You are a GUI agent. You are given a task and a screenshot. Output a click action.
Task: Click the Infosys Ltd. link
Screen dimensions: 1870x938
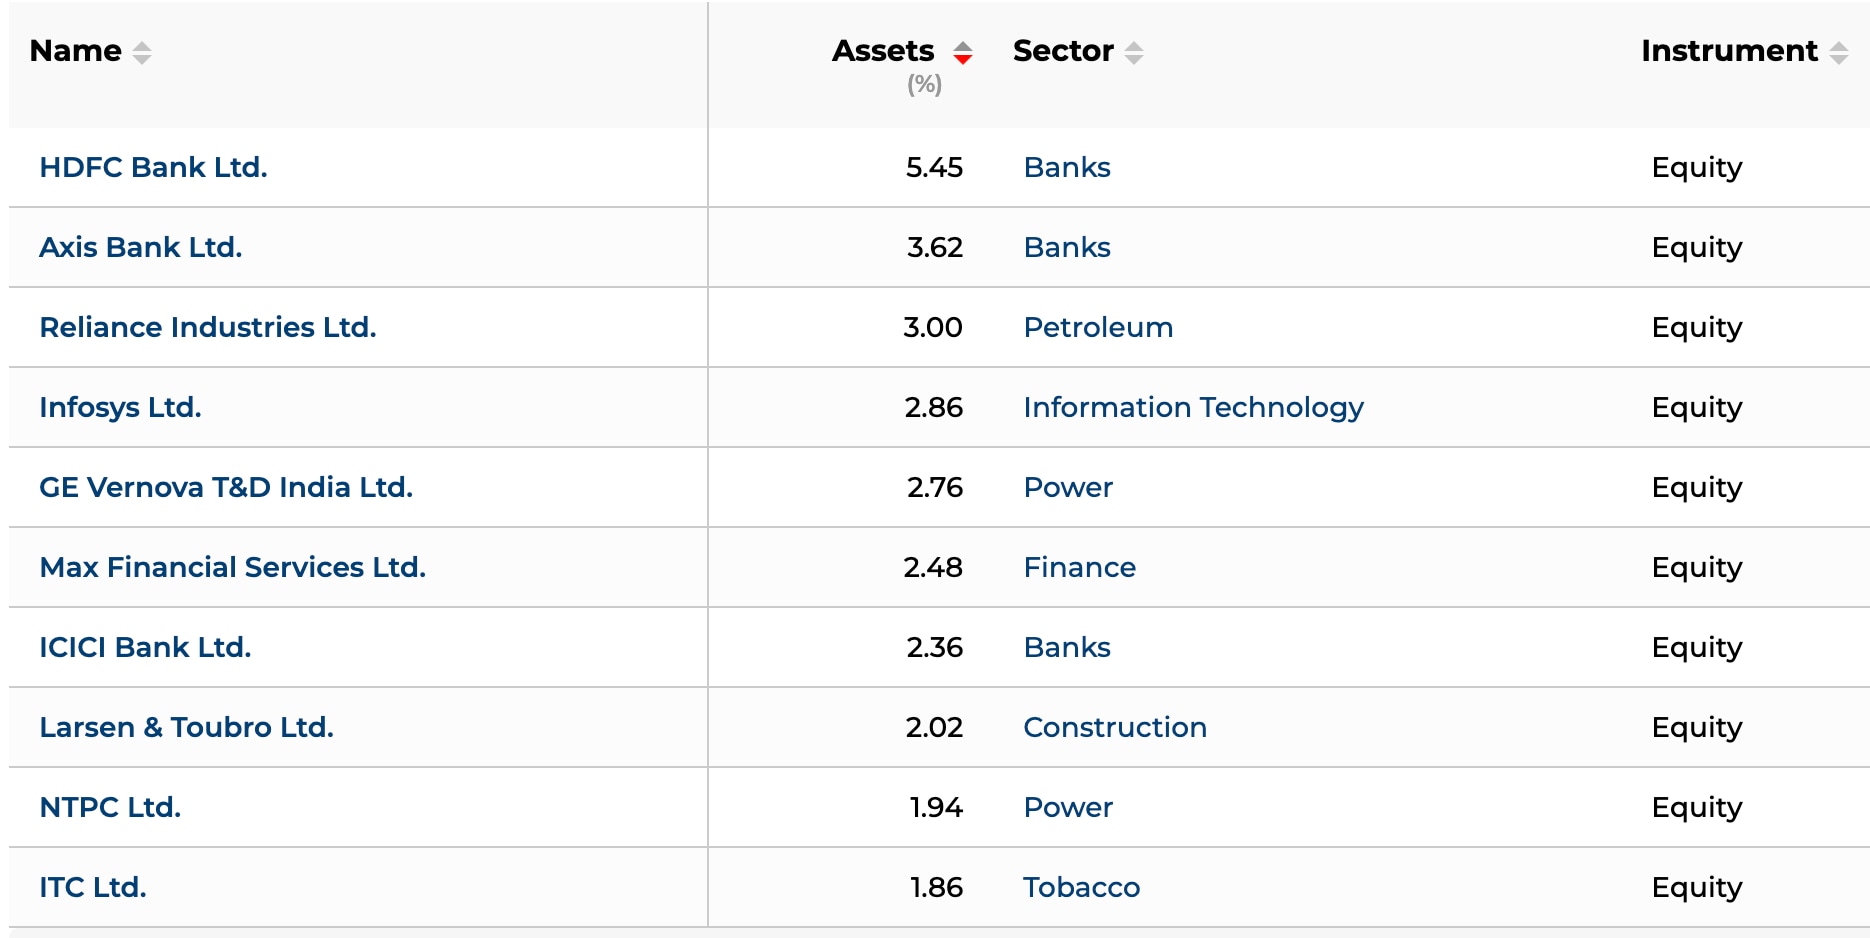click(120, 407)
